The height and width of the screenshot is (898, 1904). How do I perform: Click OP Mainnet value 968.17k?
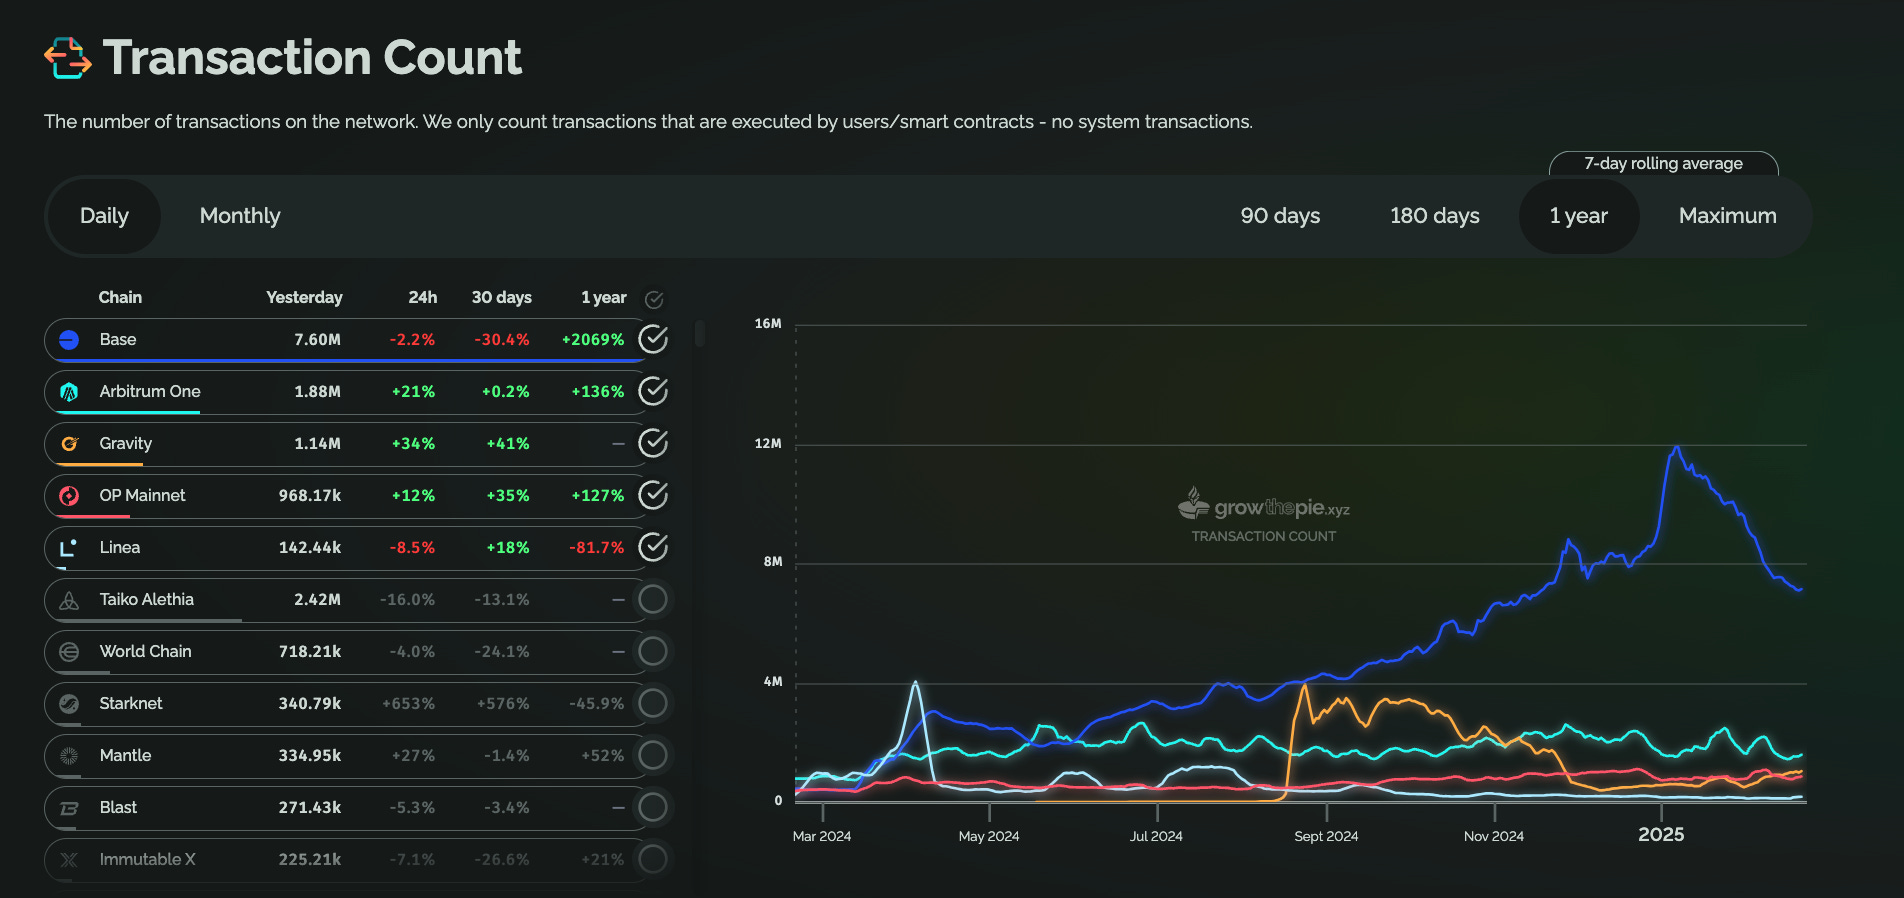point(310,496)
